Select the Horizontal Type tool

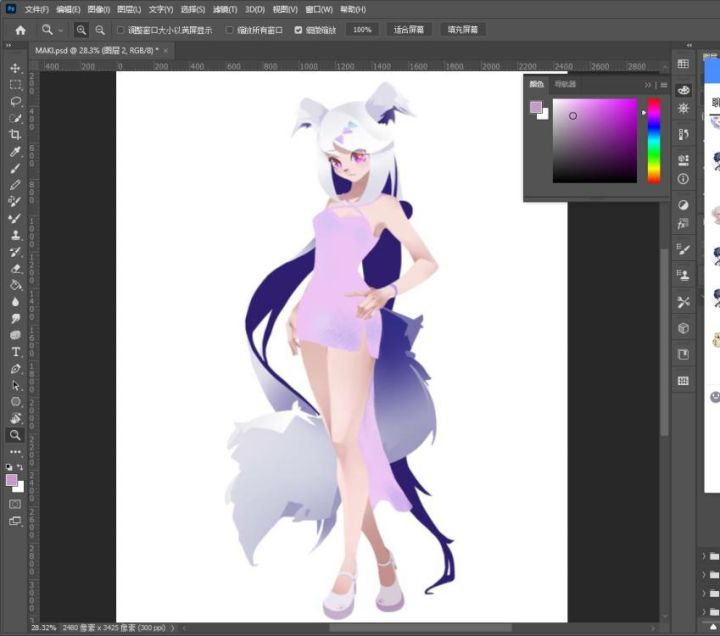tap(15, 352)
